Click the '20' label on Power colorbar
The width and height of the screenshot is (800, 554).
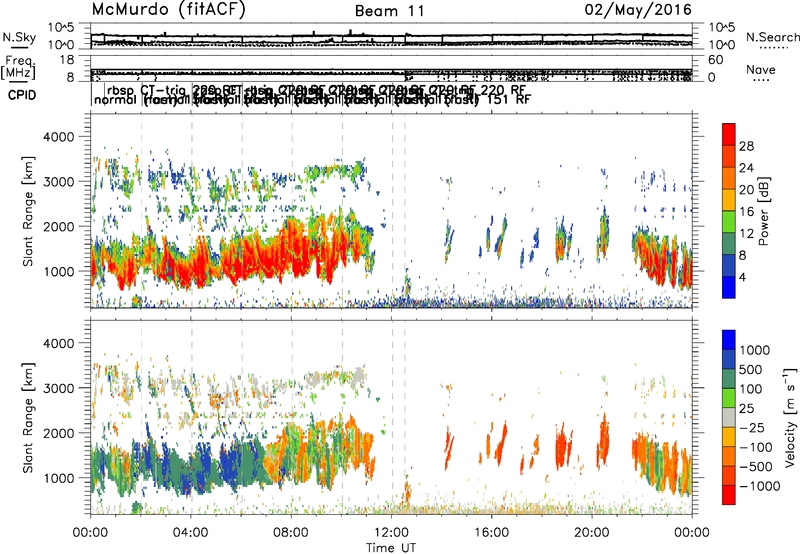(746, 190)
